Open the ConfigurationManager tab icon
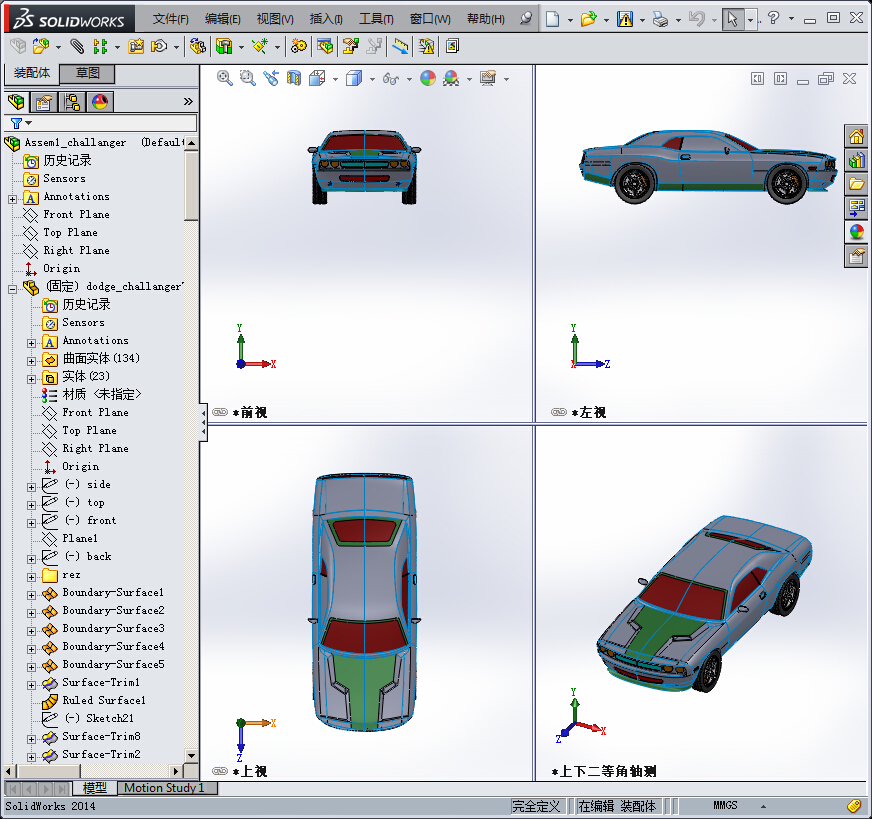 pyautogui.click(x=72, y=102)
